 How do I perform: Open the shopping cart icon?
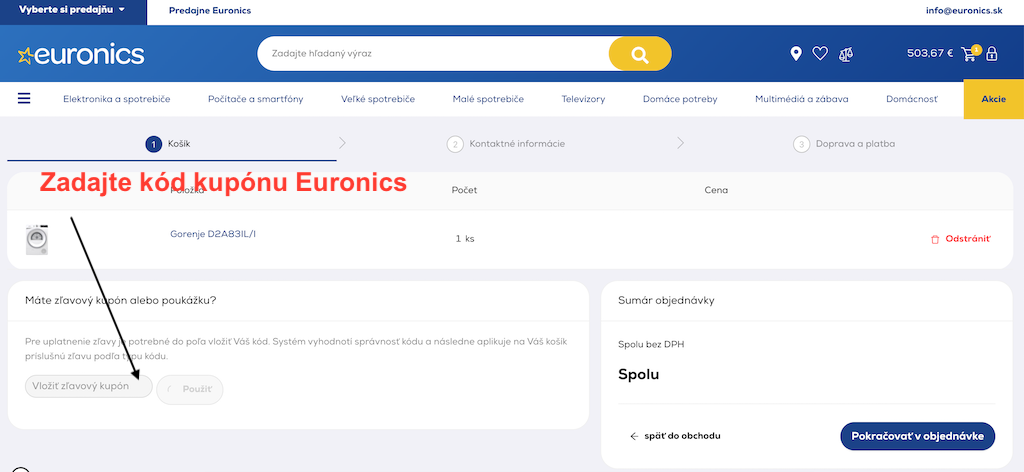coord(970,54)
